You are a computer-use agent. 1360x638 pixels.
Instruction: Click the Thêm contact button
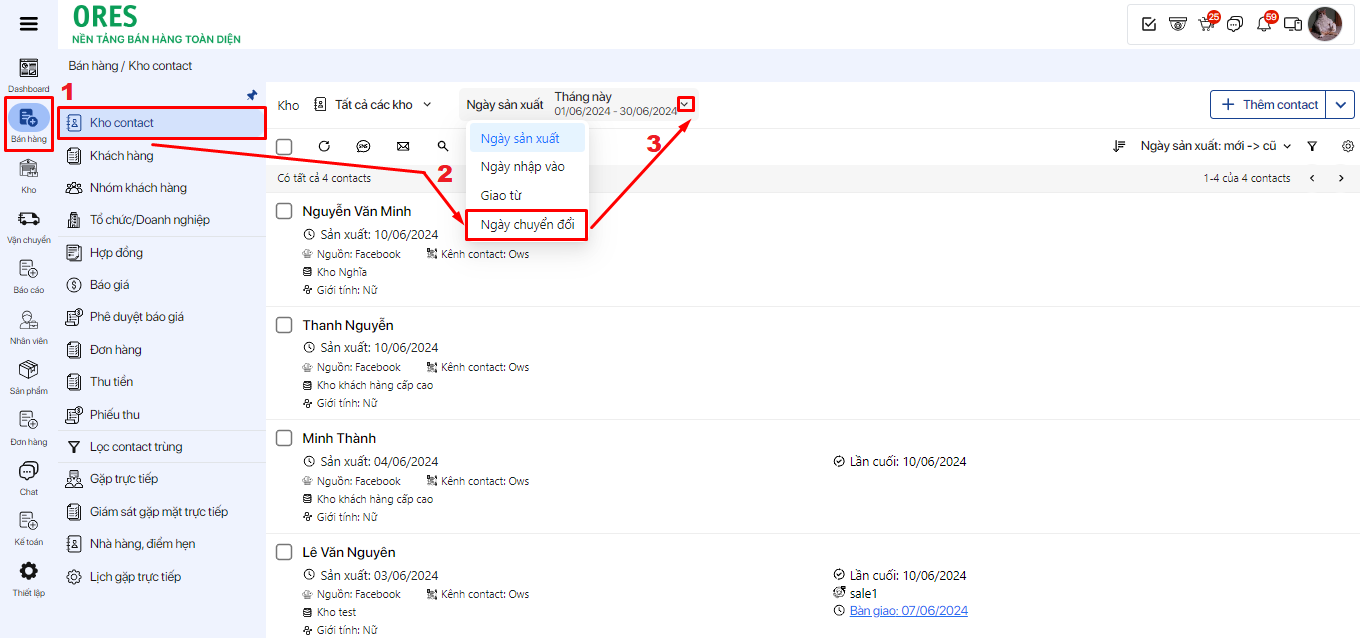point(1267,105)
